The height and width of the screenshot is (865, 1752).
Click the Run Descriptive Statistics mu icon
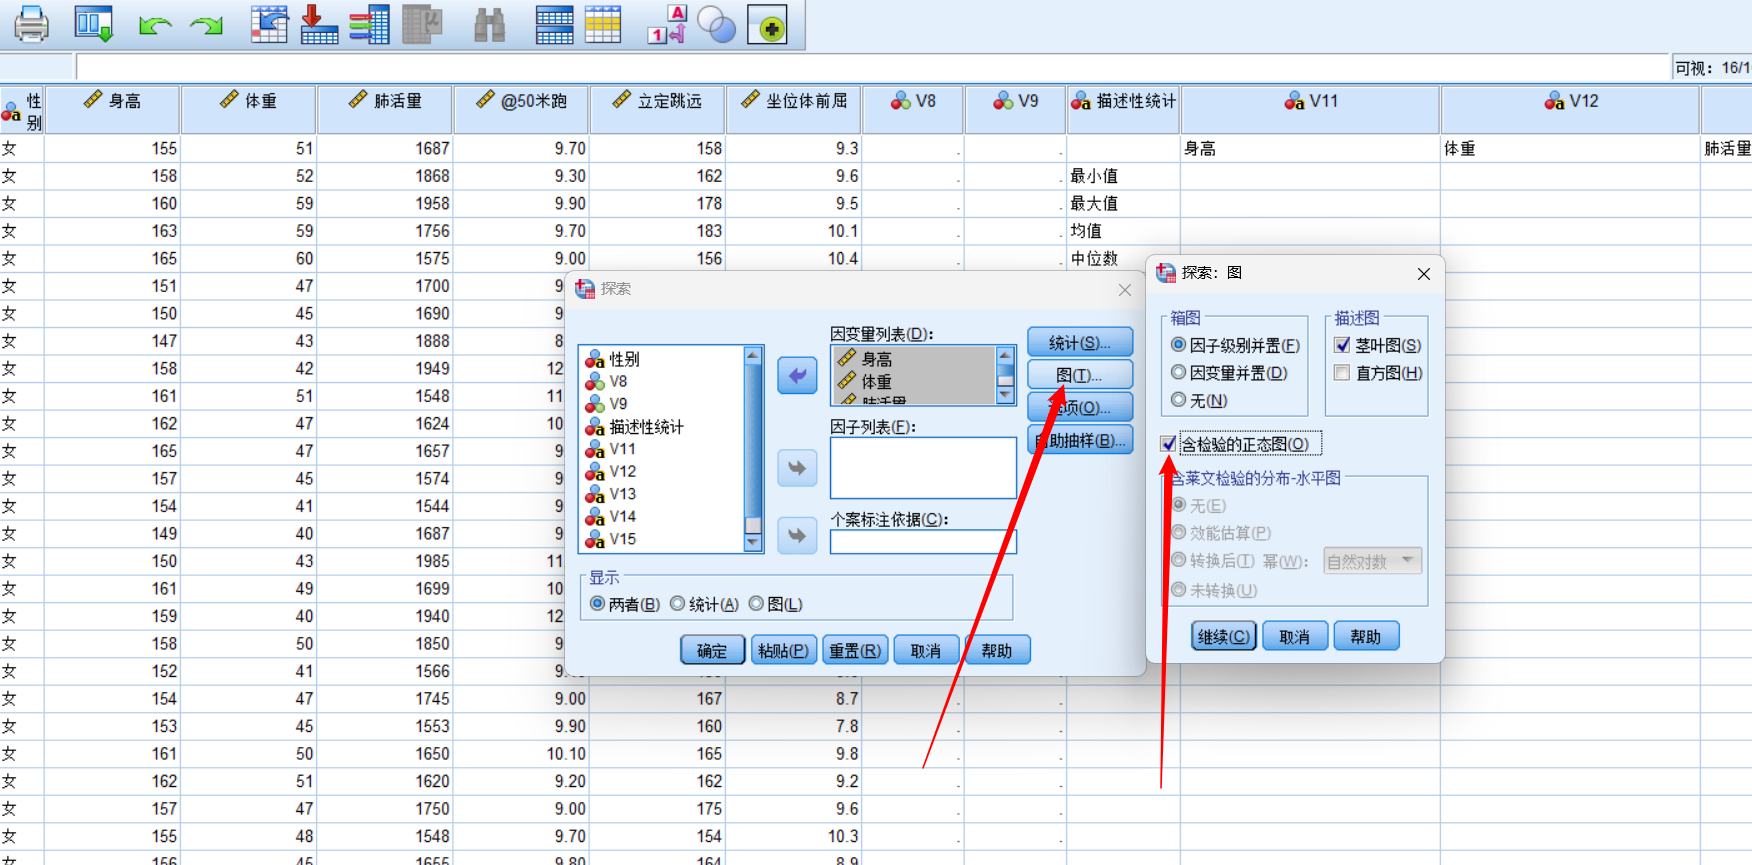point(422,24)
